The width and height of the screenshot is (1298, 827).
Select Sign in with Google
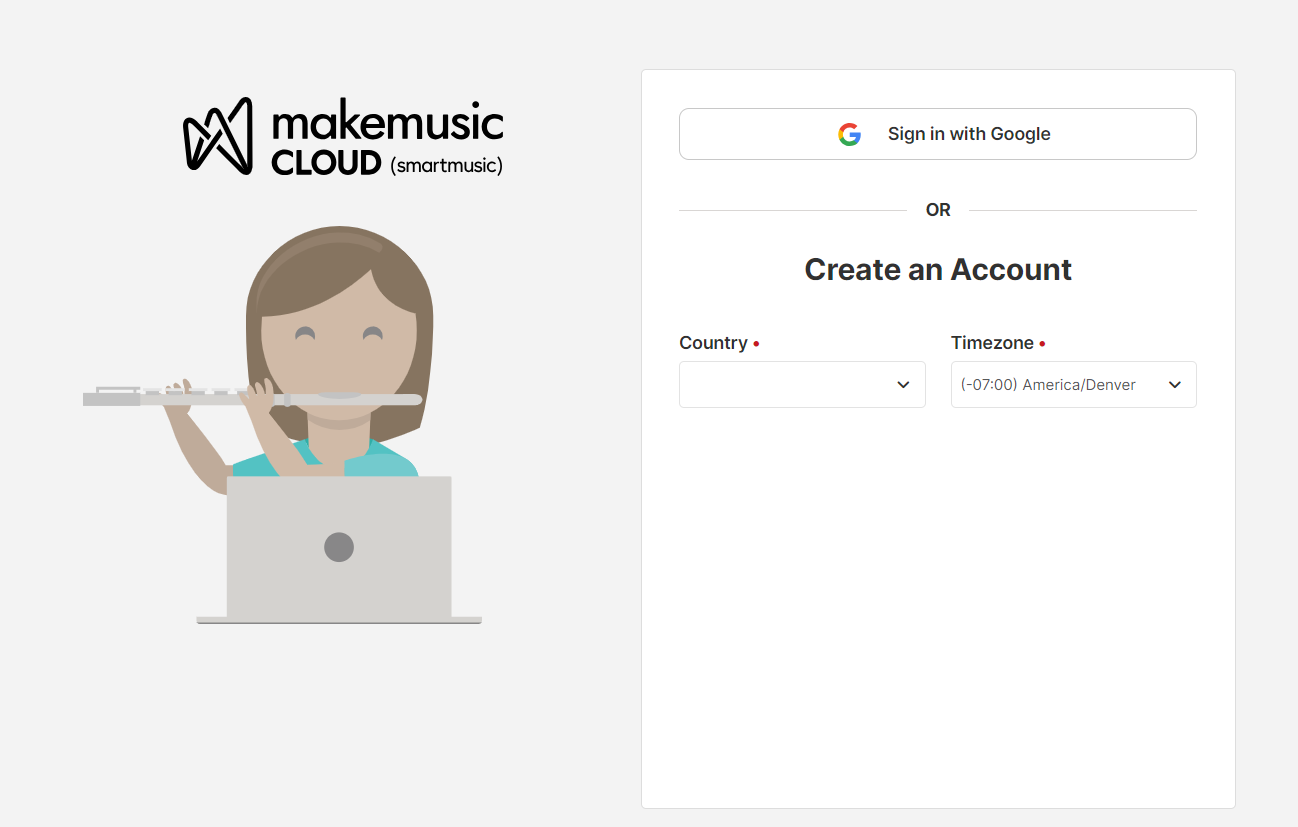(937, 133)
